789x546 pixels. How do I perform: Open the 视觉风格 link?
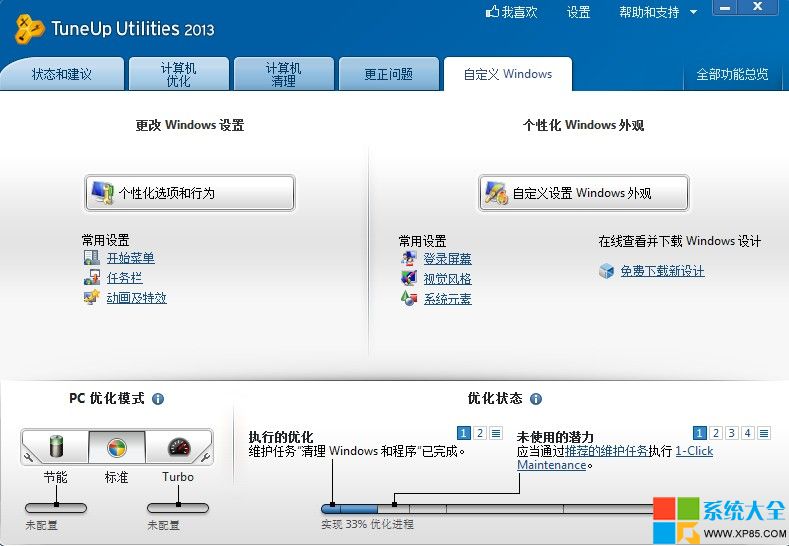pyautogui.click(x=448, y=279)
